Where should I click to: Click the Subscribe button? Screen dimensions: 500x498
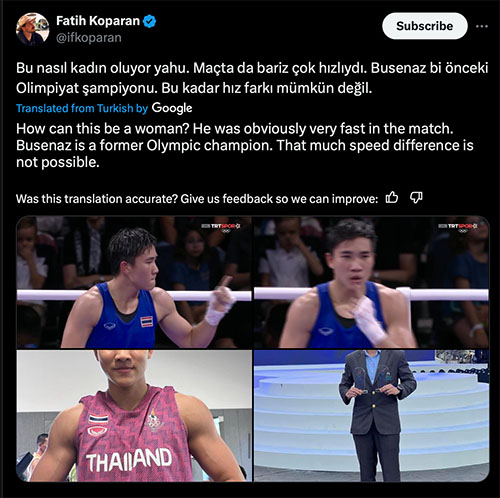tap(425, 26)
